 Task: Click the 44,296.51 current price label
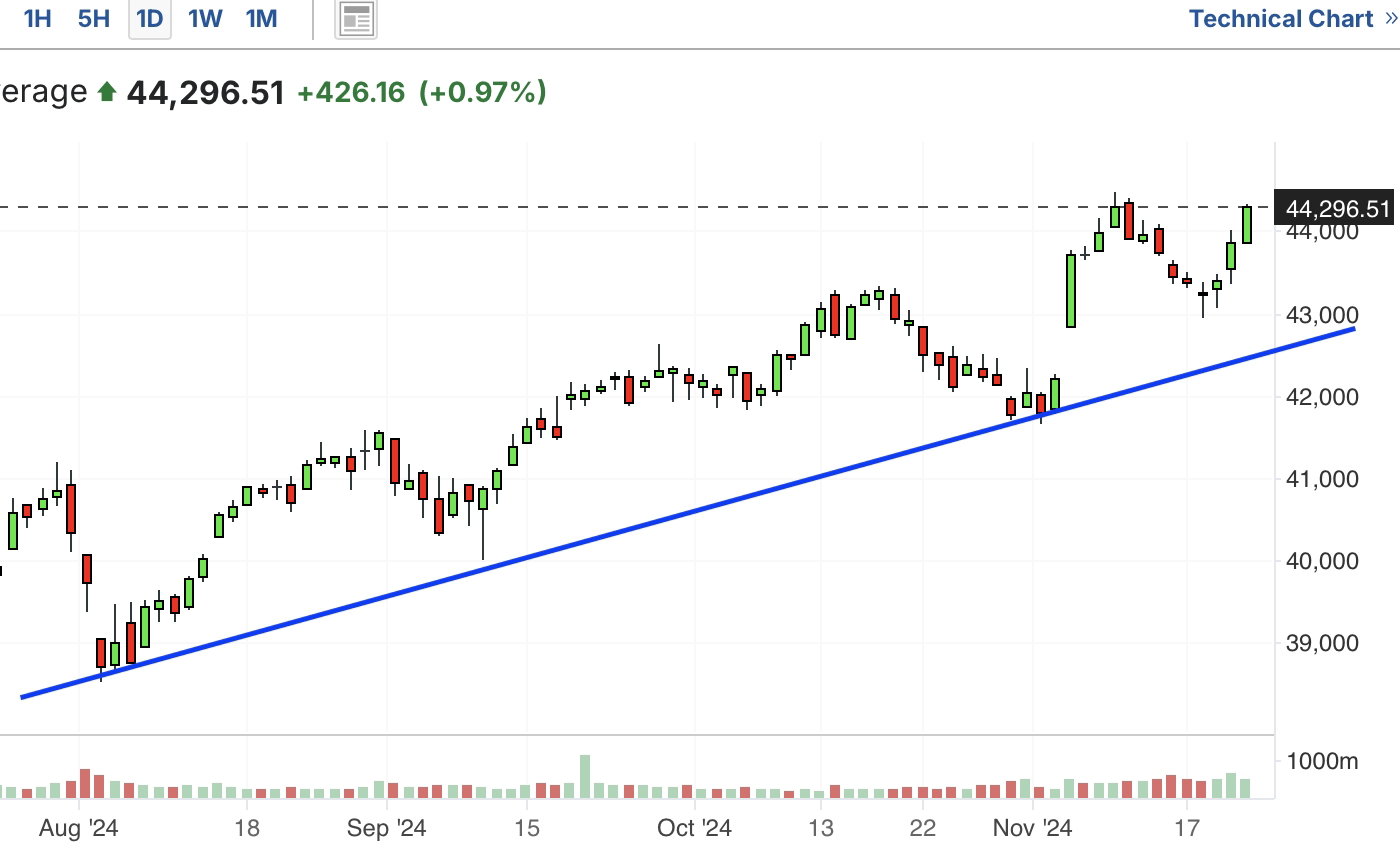tap(1336, 209)
